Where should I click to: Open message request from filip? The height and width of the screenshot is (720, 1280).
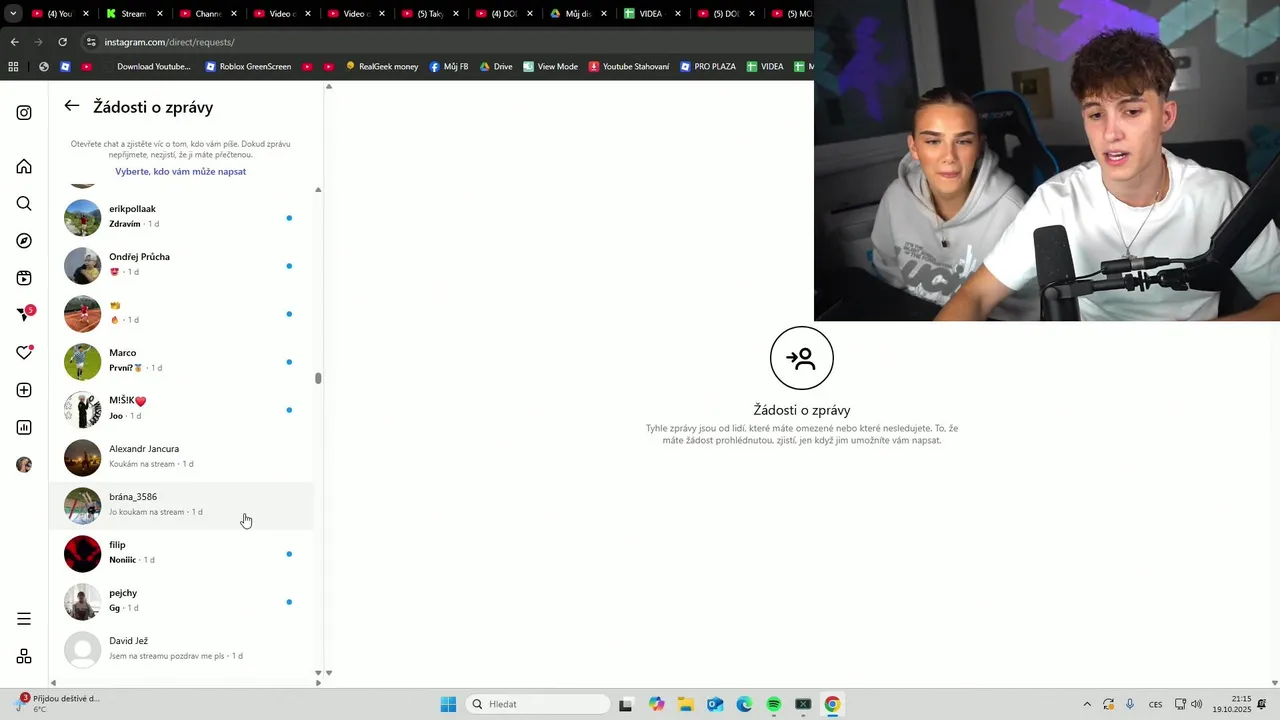point(181,553)
